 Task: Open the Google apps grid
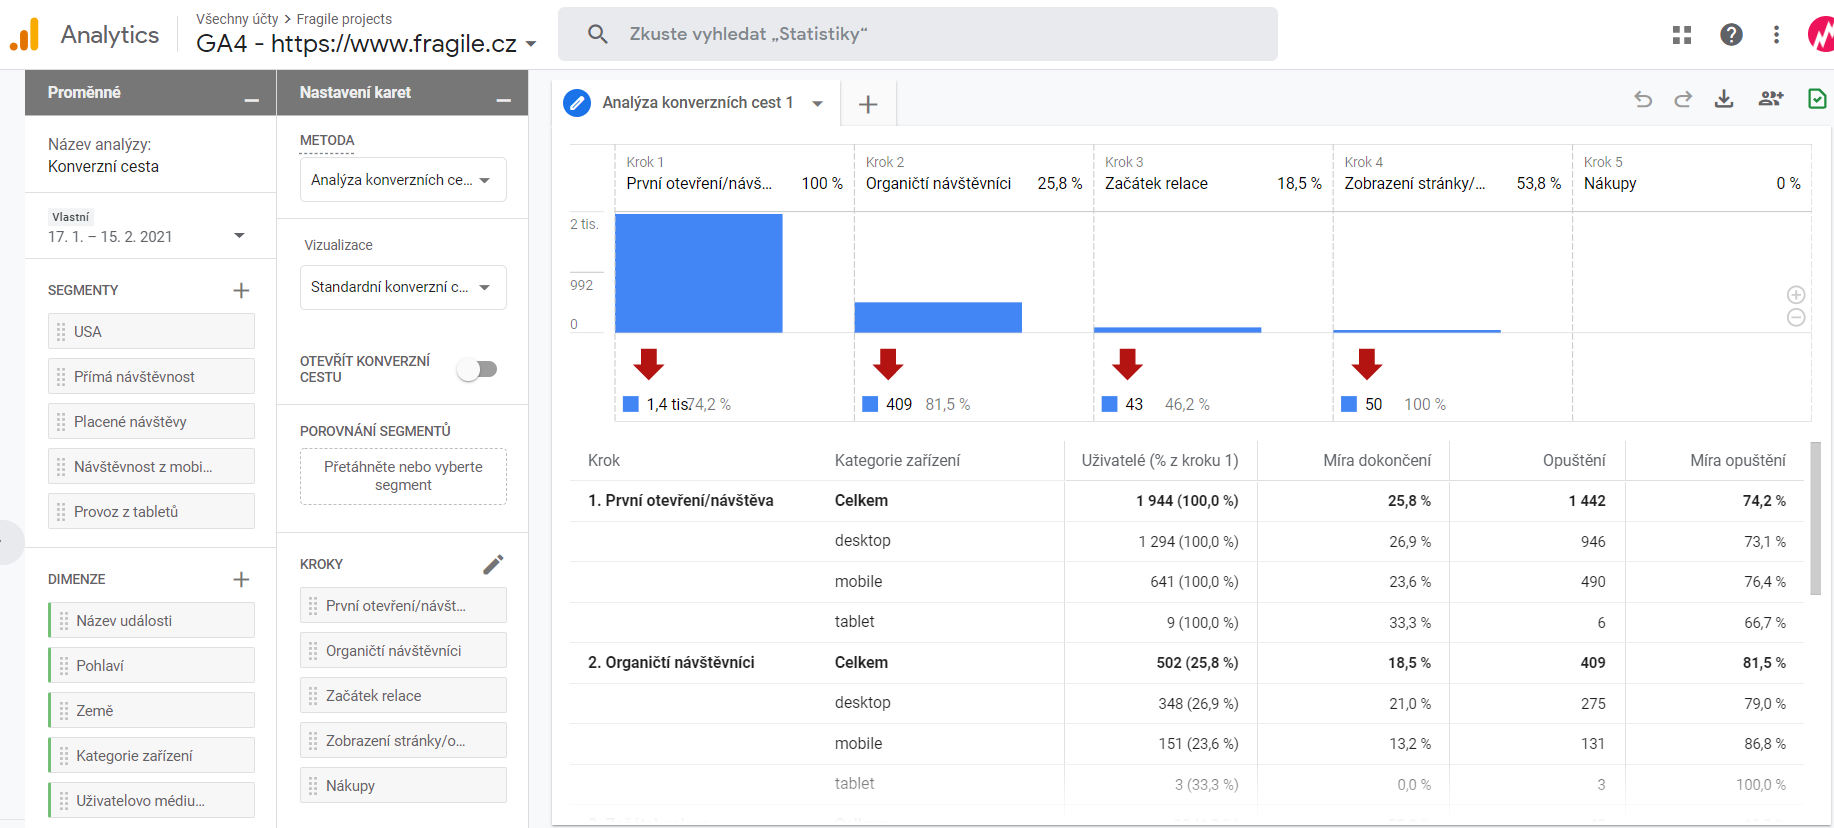pos(1682,35)
